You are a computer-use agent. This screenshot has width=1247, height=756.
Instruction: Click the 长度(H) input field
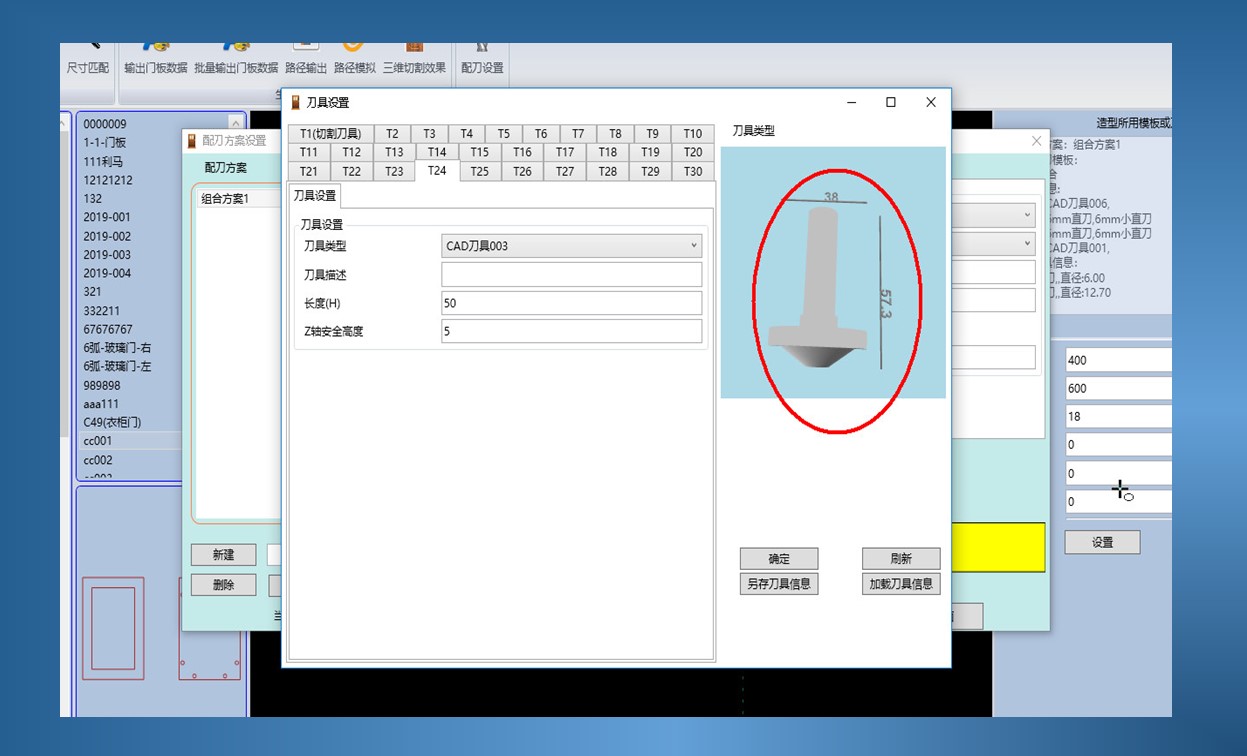click(x=571, y=303)
